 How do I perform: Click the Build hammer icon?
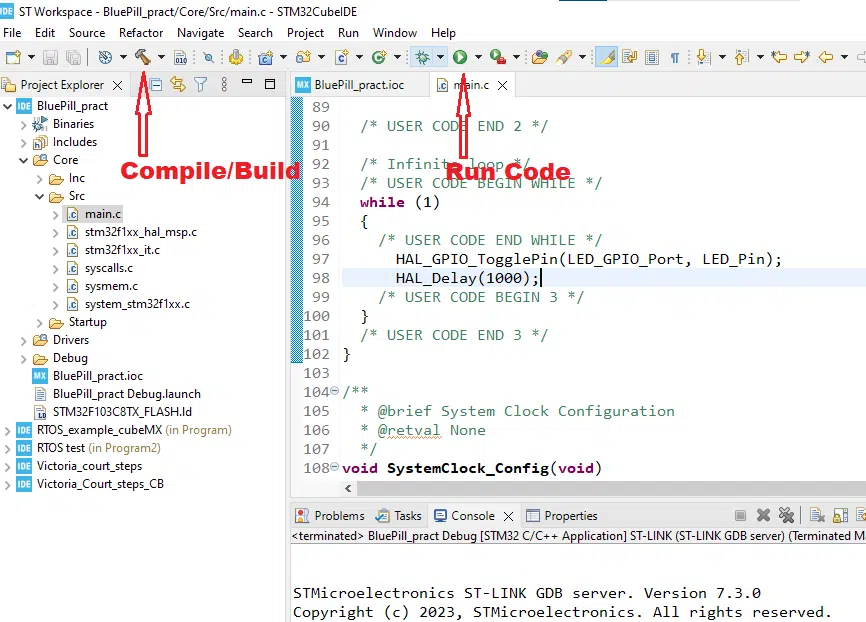pos(143,57)
